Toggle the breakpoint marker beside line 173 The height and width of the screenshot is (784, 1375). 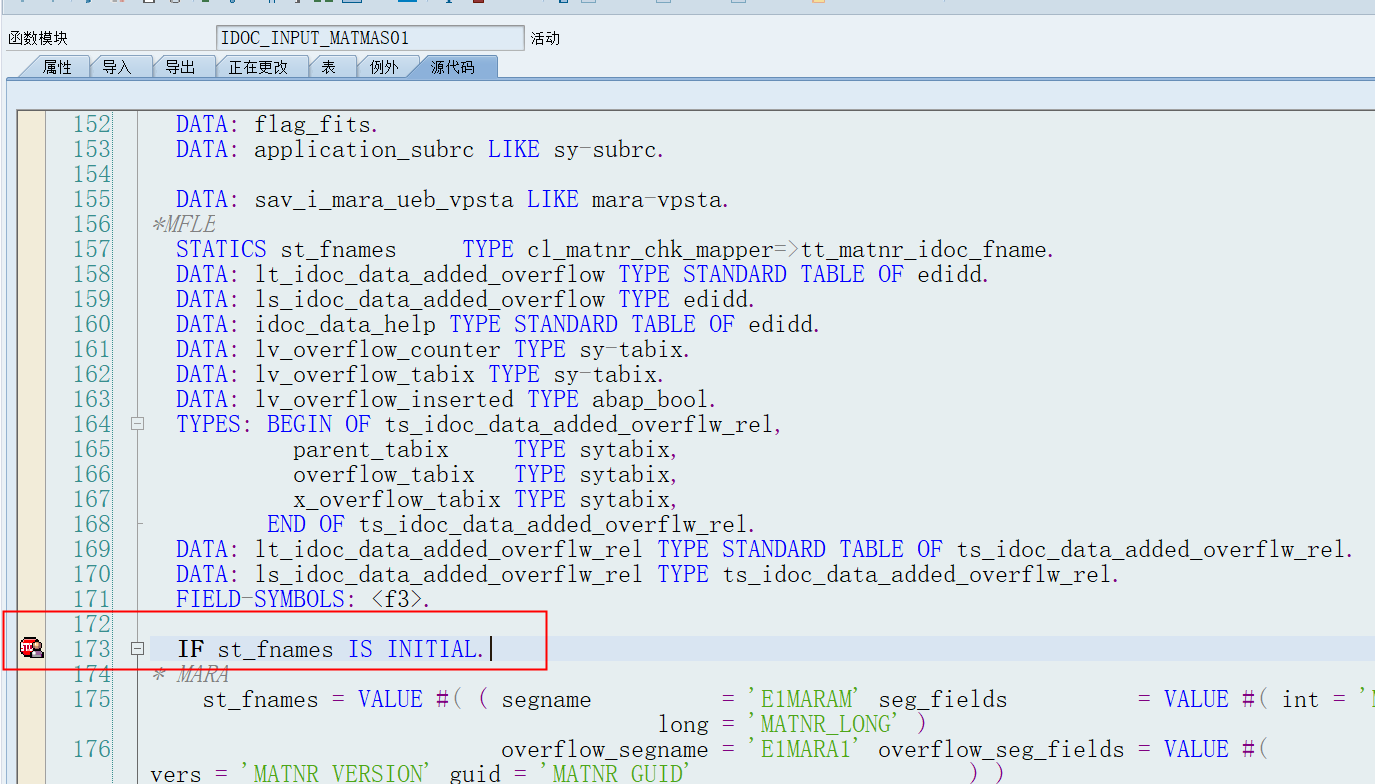[31, 647]
